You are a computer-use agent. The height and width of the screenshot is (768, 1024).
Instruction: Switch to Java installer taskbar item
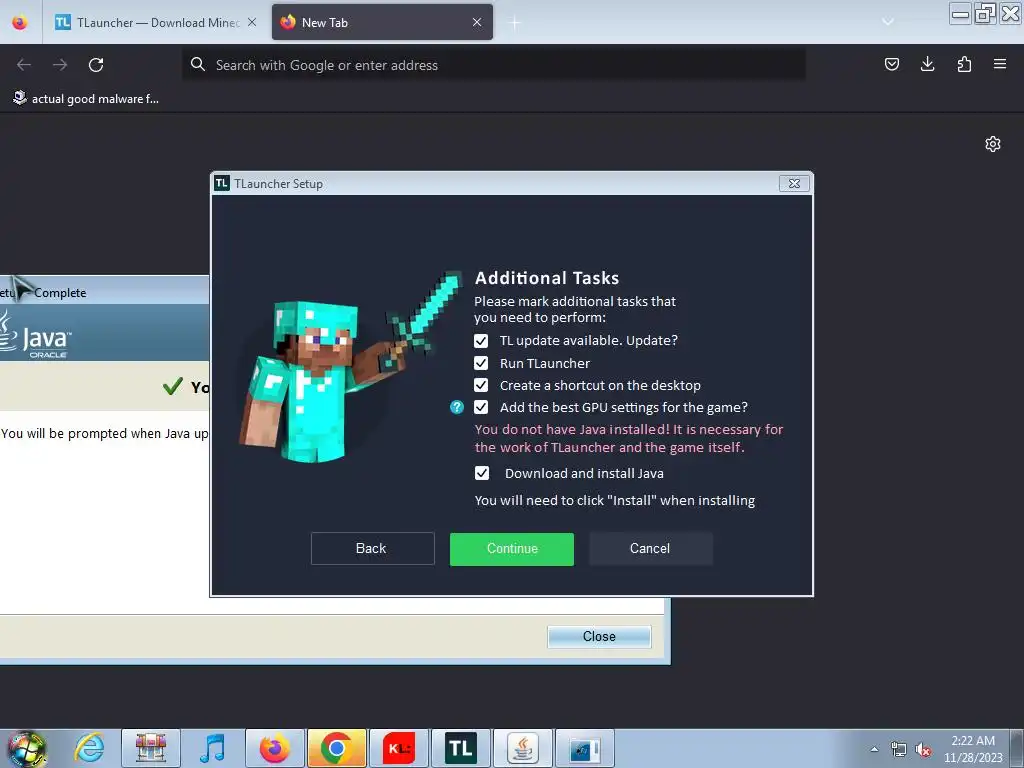(x=522, y=748)
